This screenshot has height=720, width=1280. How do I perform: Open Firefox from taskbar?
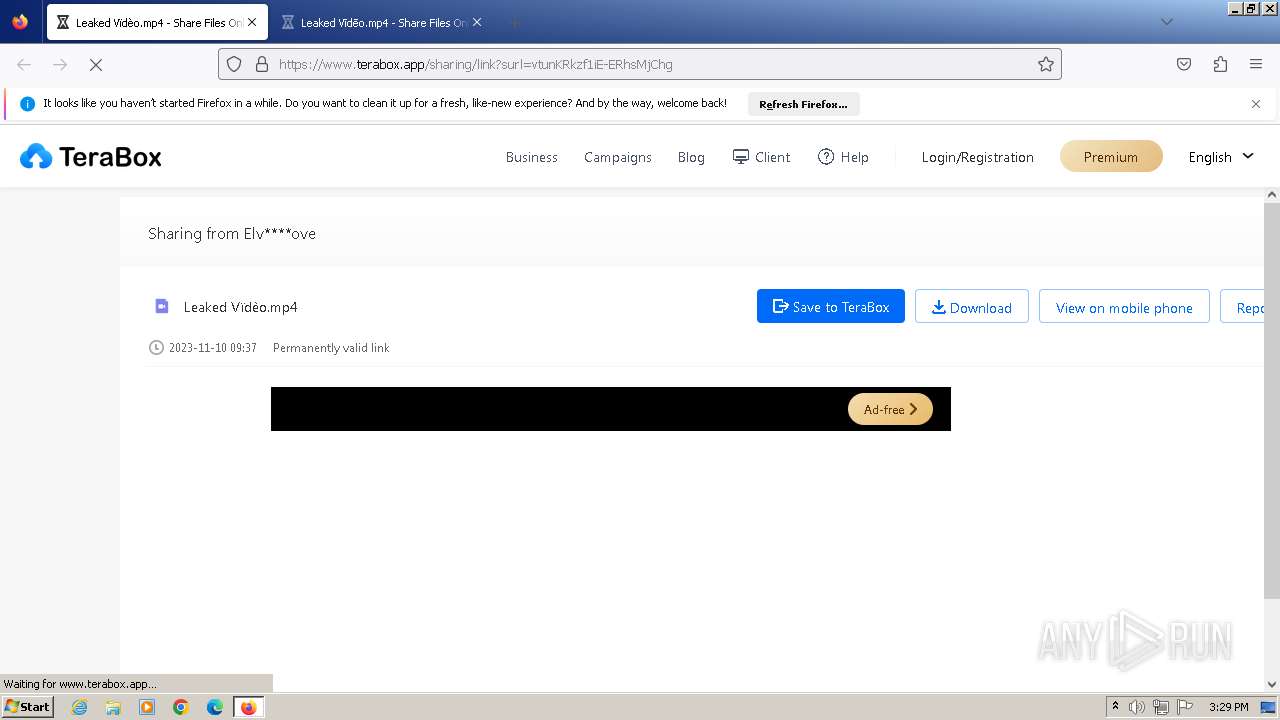[248, 707]
